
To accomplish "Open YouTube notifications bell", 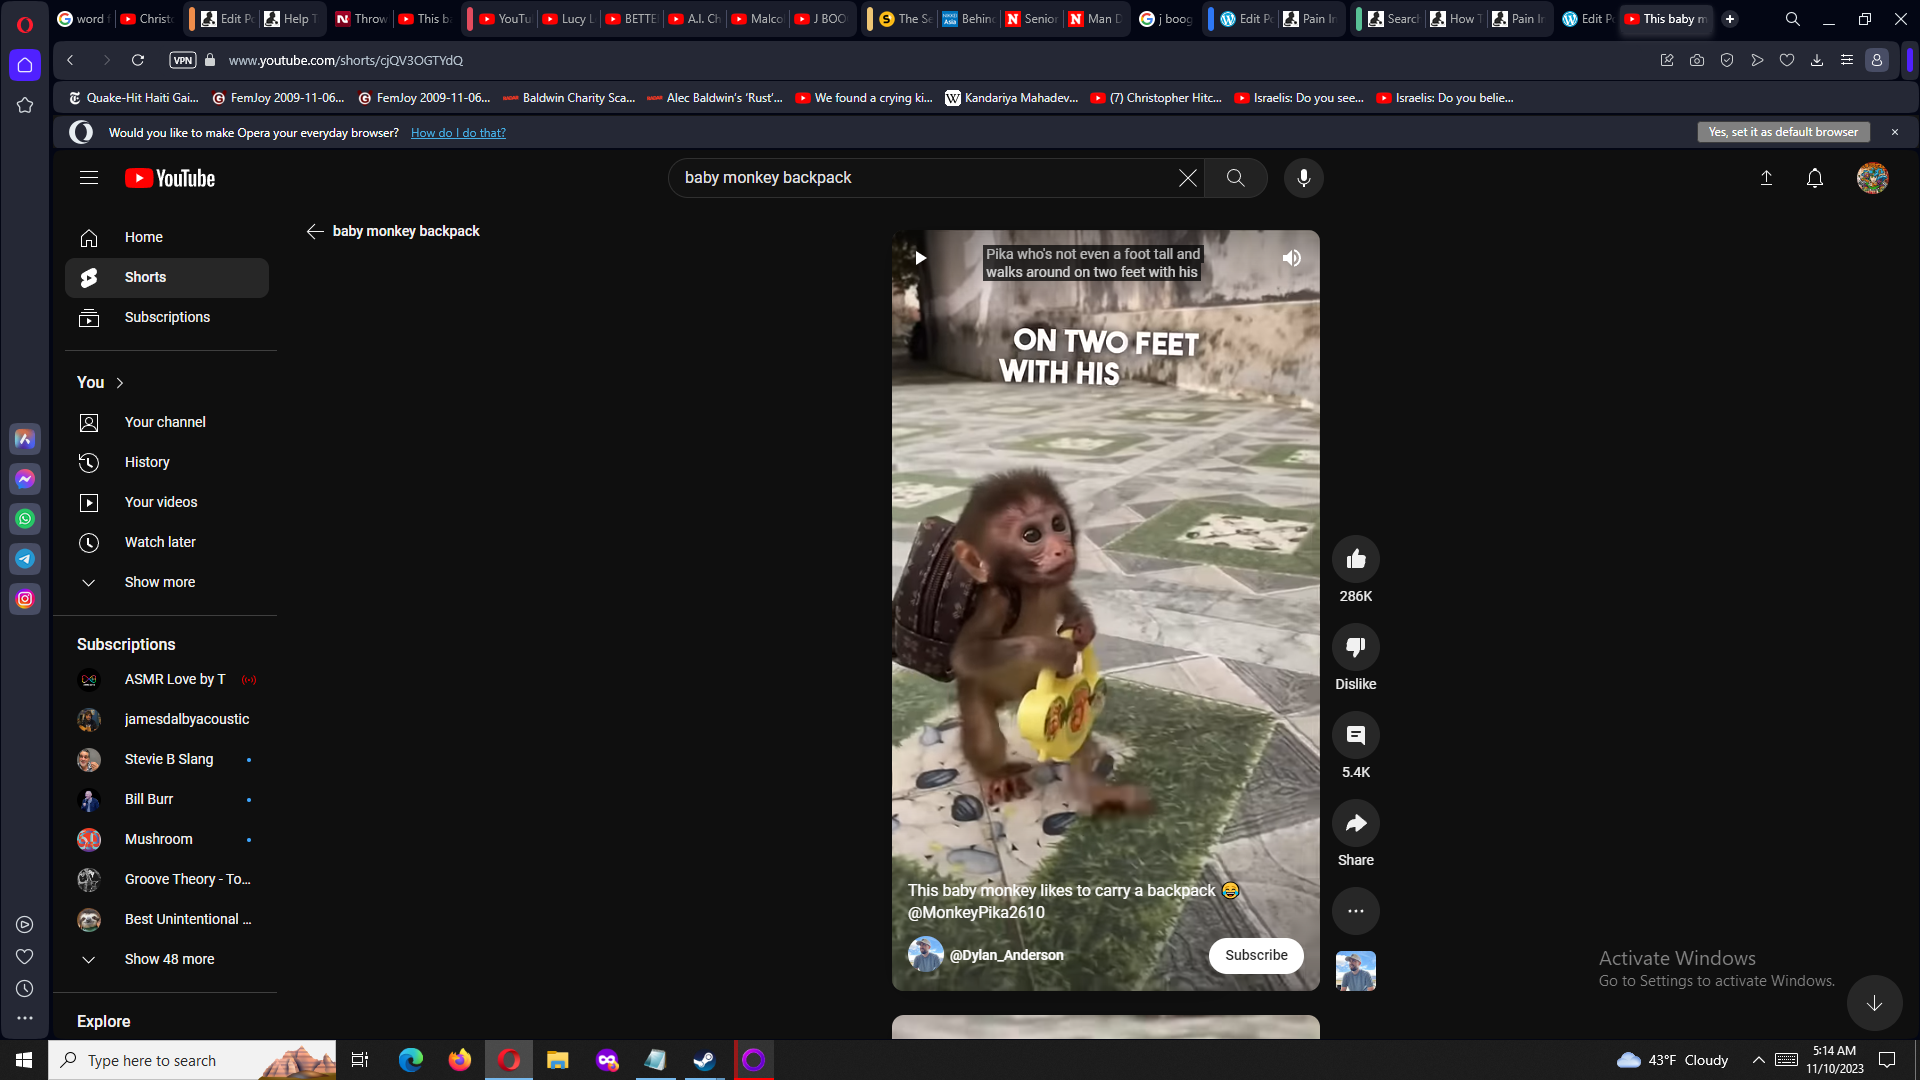I will tap(1814, 178).
